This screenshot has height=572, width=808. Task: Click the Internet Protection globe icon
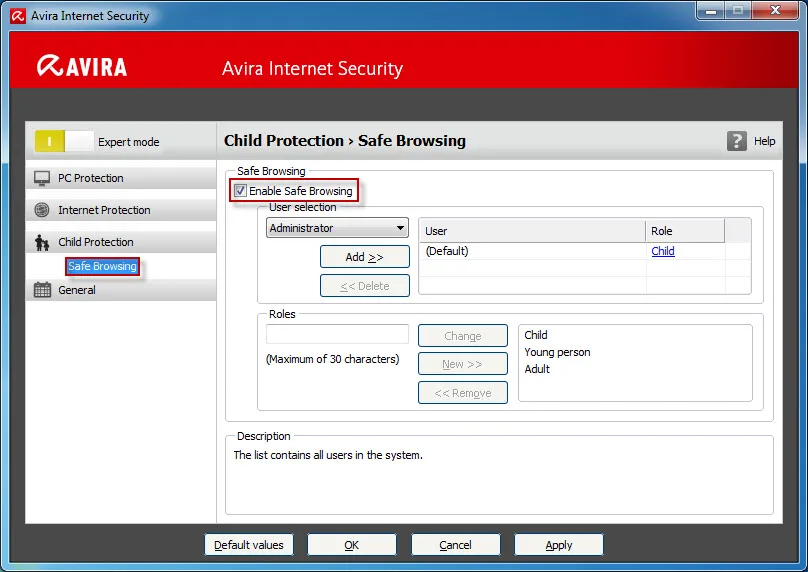tap(42, 210)
